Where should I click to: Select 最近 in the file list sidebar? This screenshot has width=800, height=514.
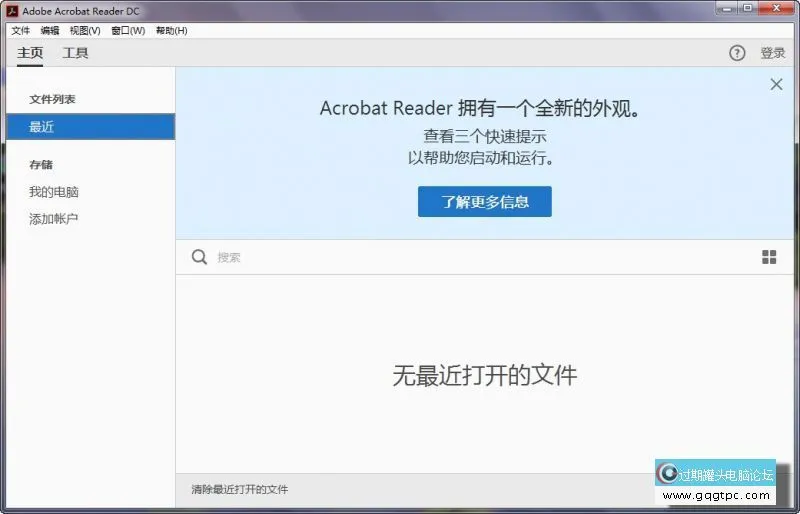point(87,127)
